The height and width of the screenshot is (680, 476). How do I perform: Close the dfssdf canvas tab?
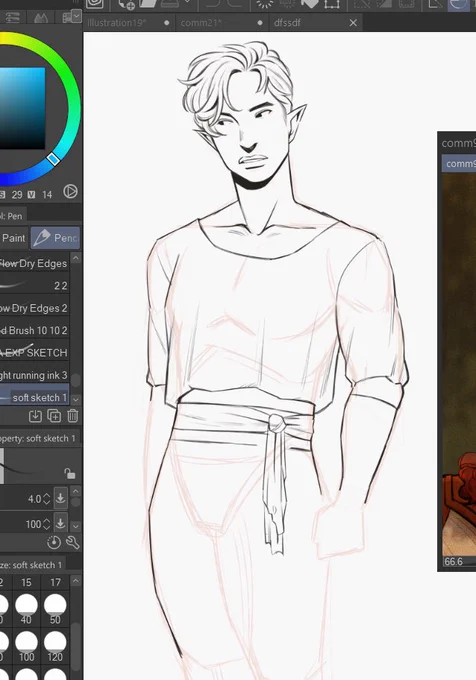[x=353, y=23]
